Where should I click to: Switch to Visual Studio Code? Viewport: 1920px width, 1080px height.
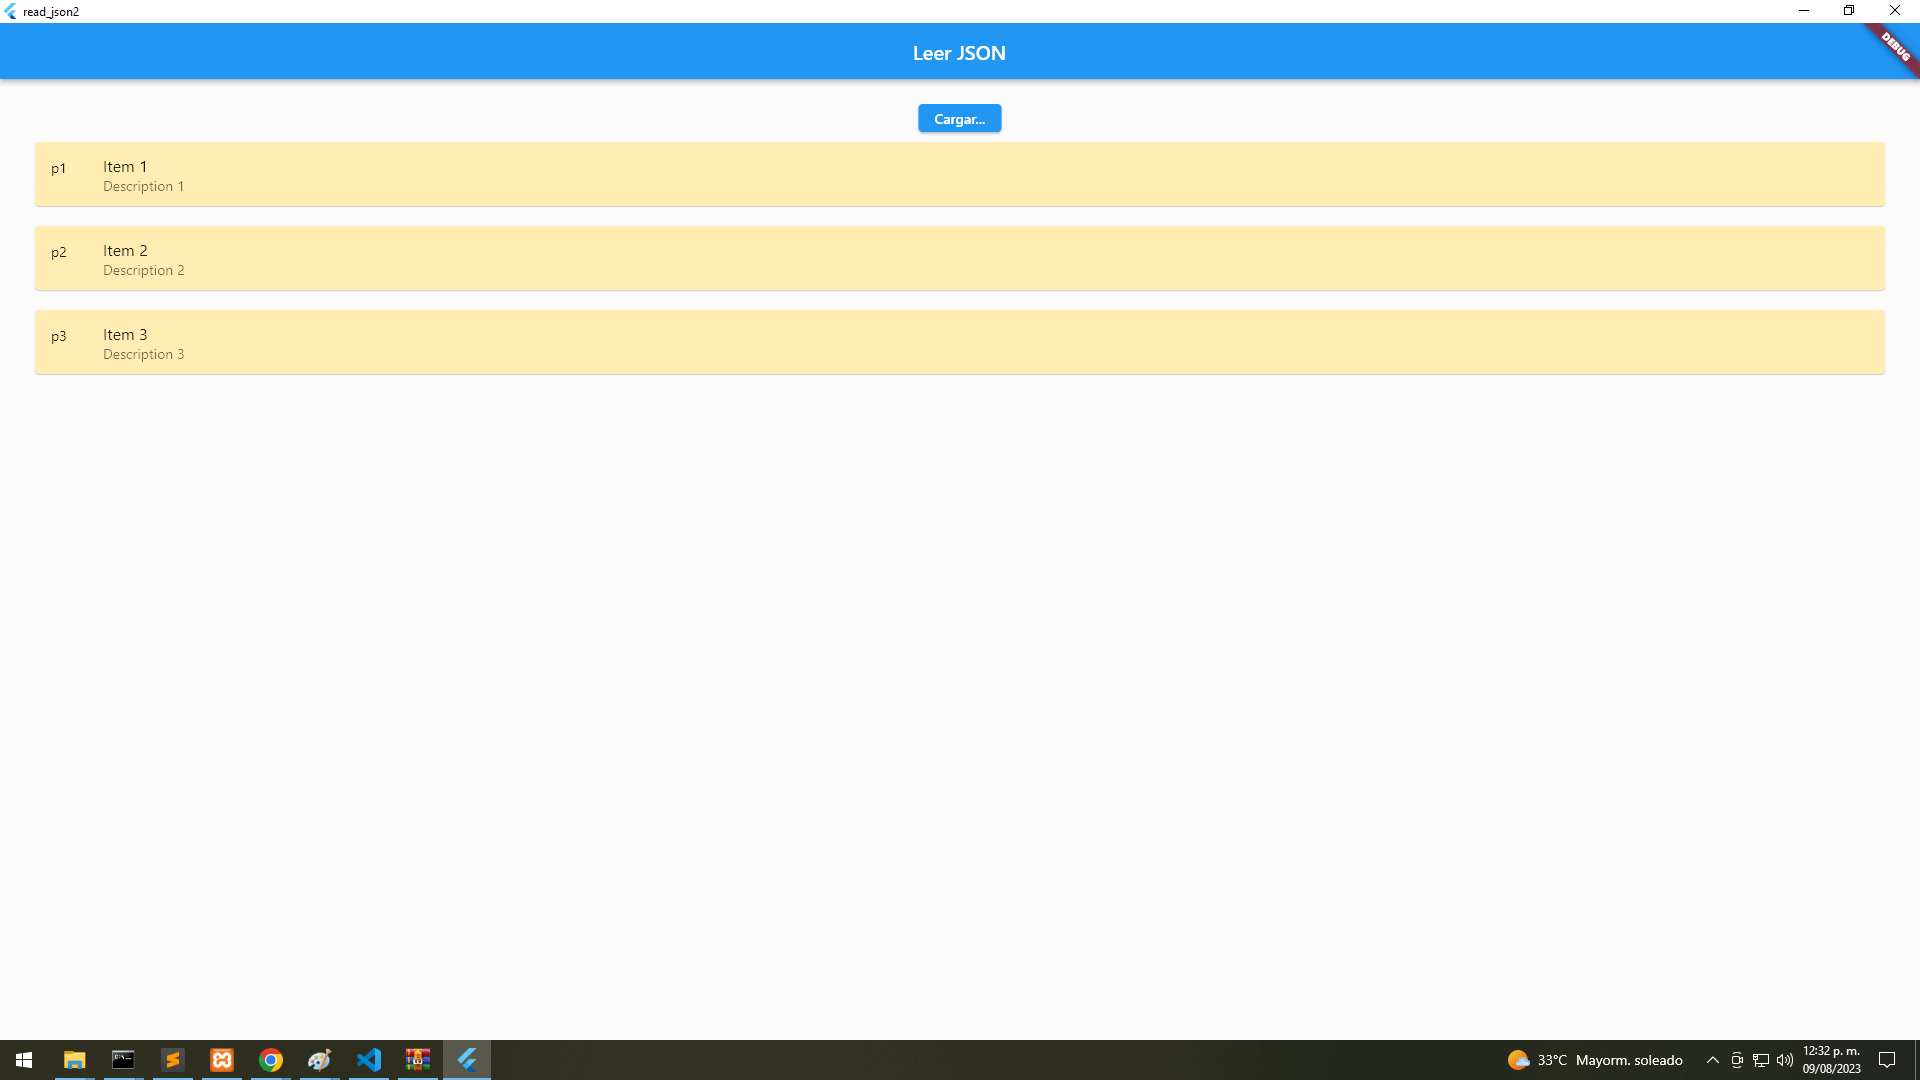point(369,1060)
